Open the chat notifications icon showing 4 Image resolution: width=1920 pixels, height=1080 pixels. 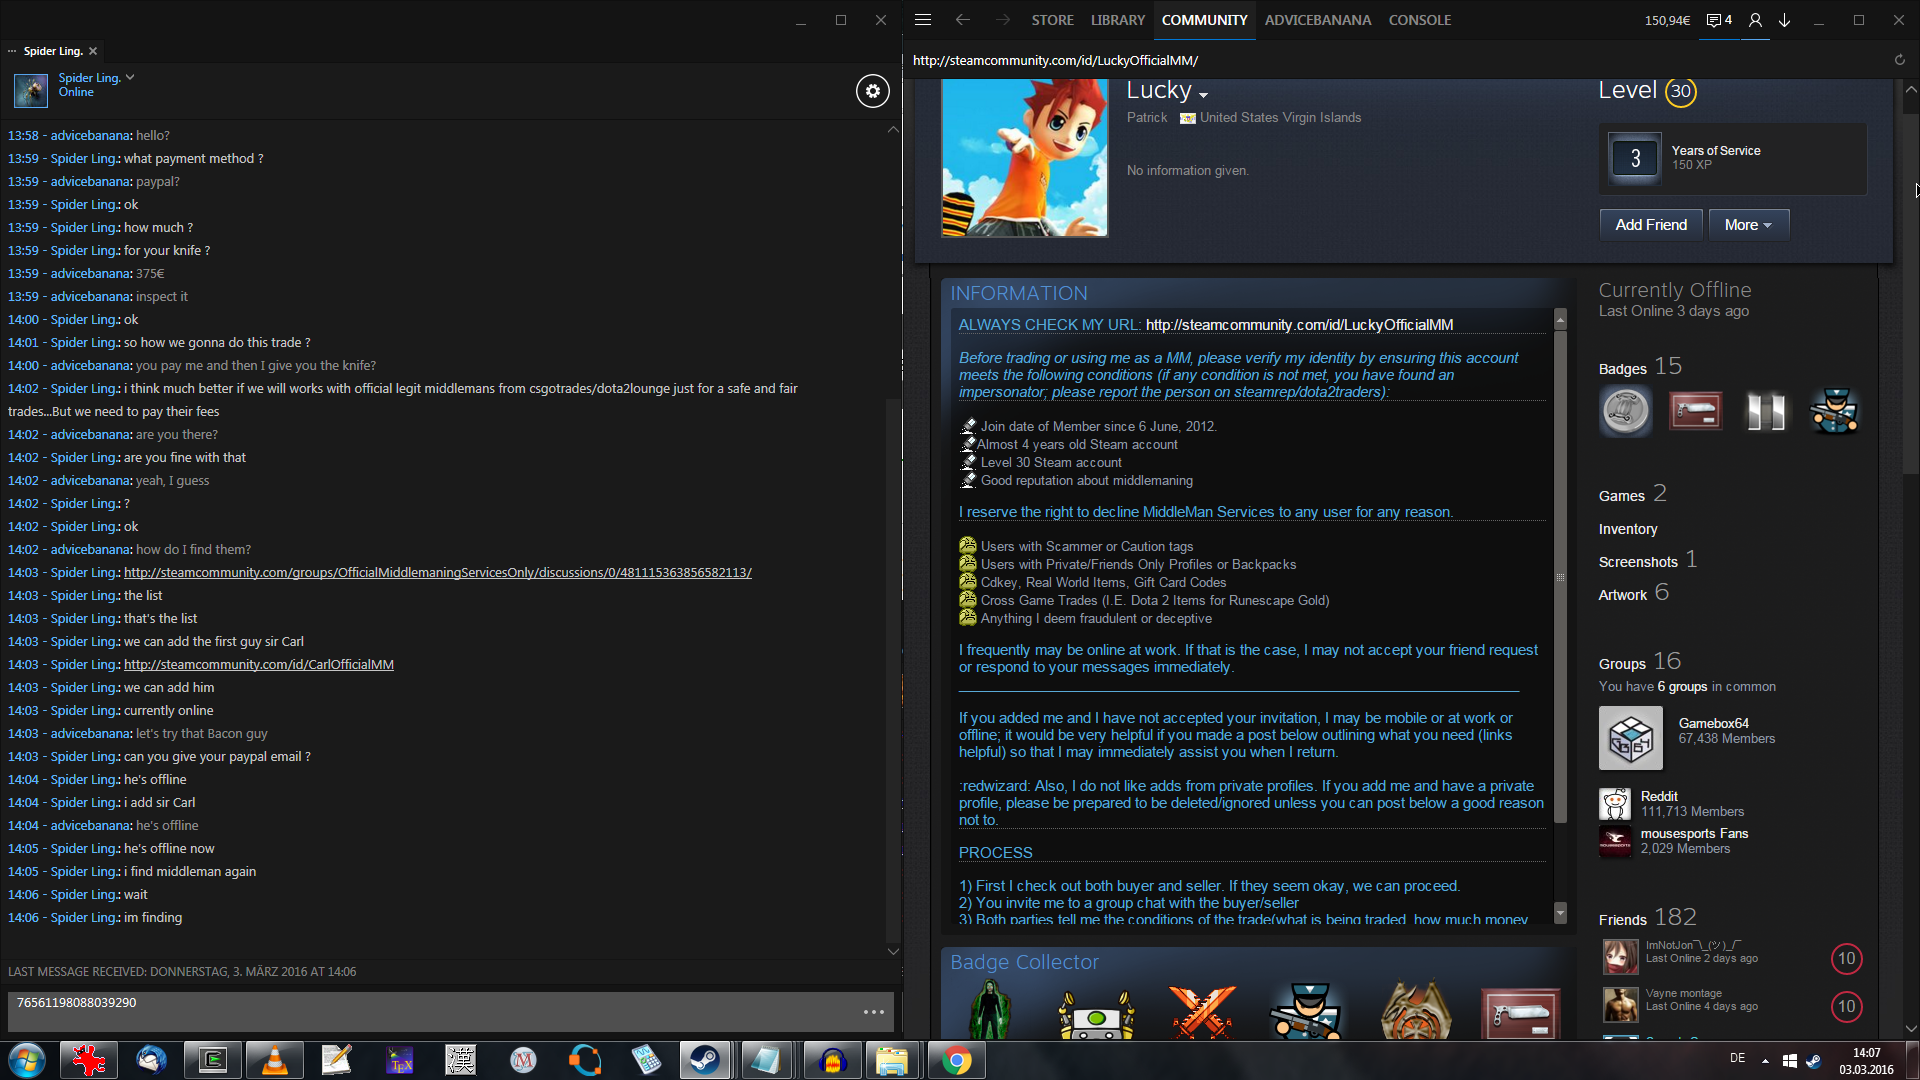1719,20
